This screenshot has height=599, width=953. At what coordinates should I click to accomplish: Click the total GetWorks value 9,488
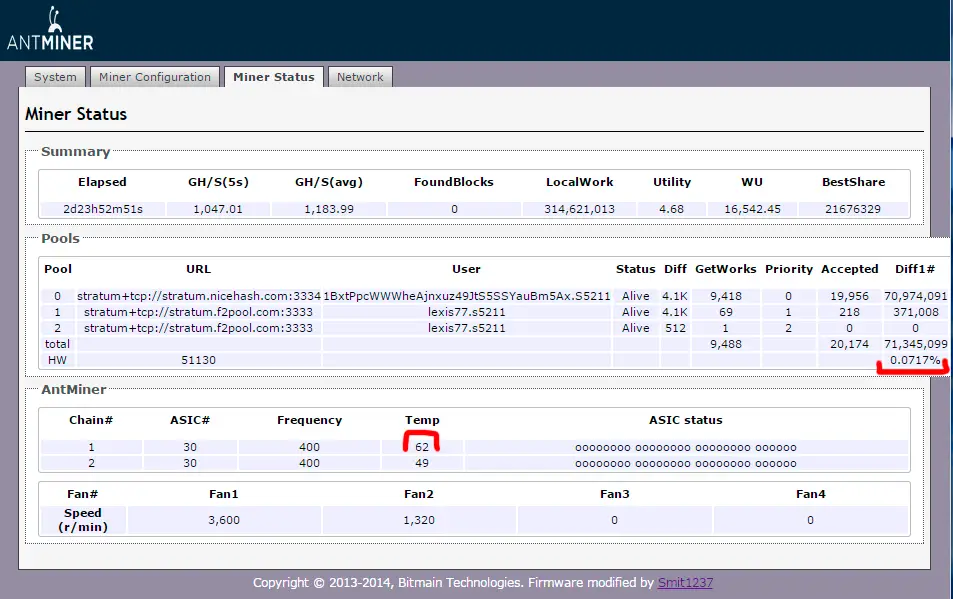[726, 344]
